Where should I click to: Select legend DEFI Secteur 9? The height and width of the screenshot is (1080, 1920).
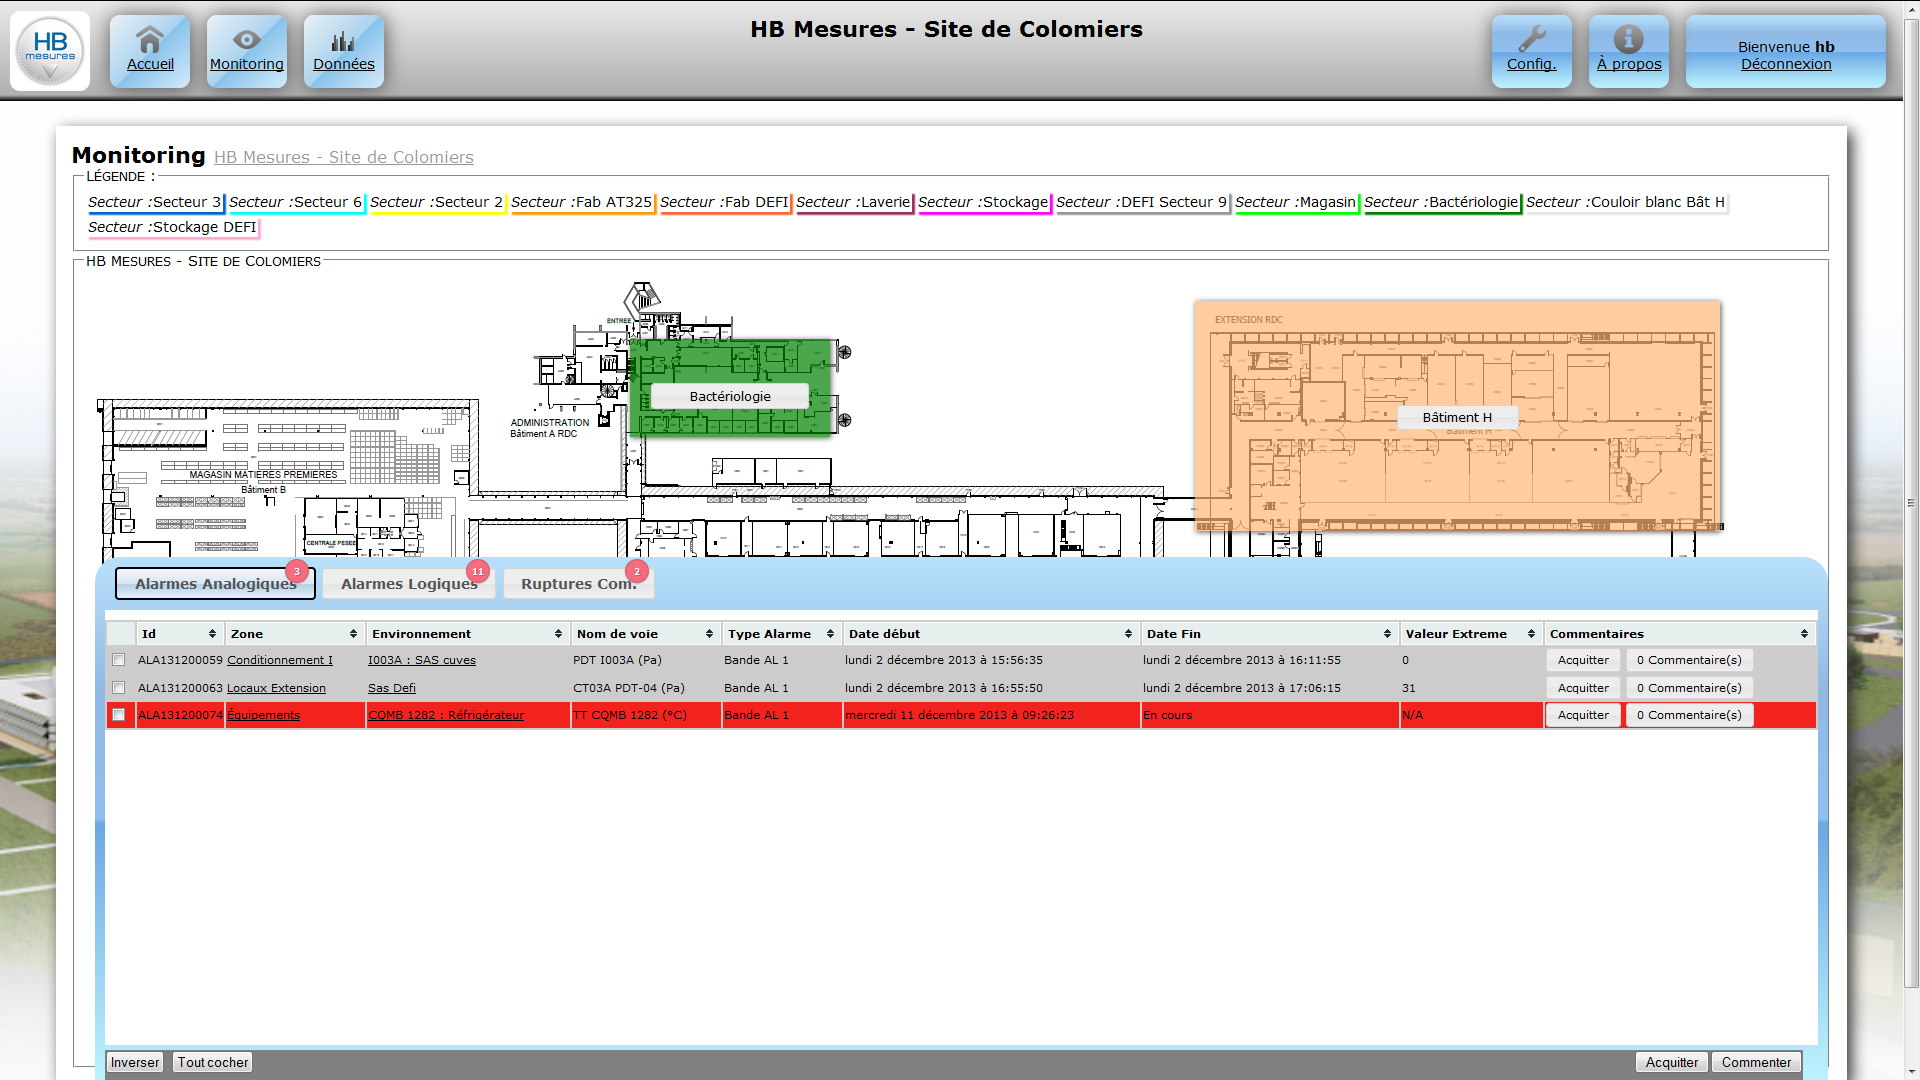coord(1142,202)
